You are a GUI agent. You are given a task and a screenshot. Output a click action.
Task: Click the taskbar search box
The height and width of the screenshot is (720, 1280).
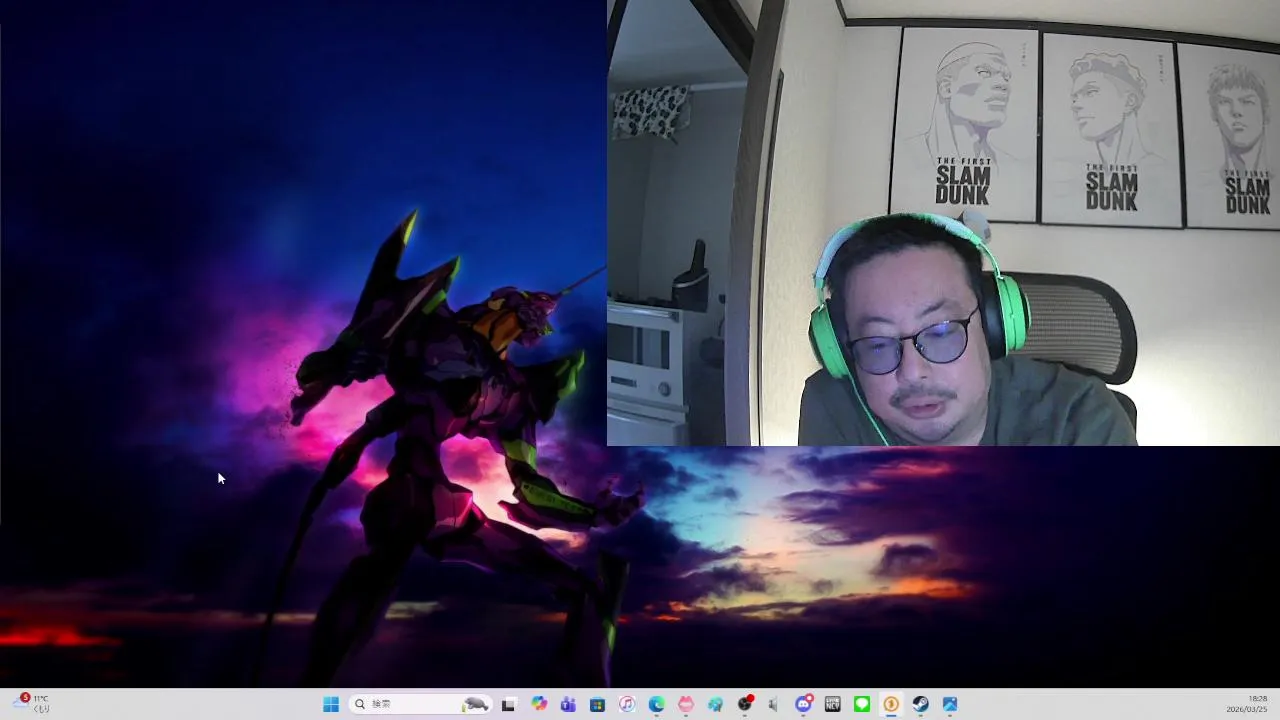click(421, 704)
